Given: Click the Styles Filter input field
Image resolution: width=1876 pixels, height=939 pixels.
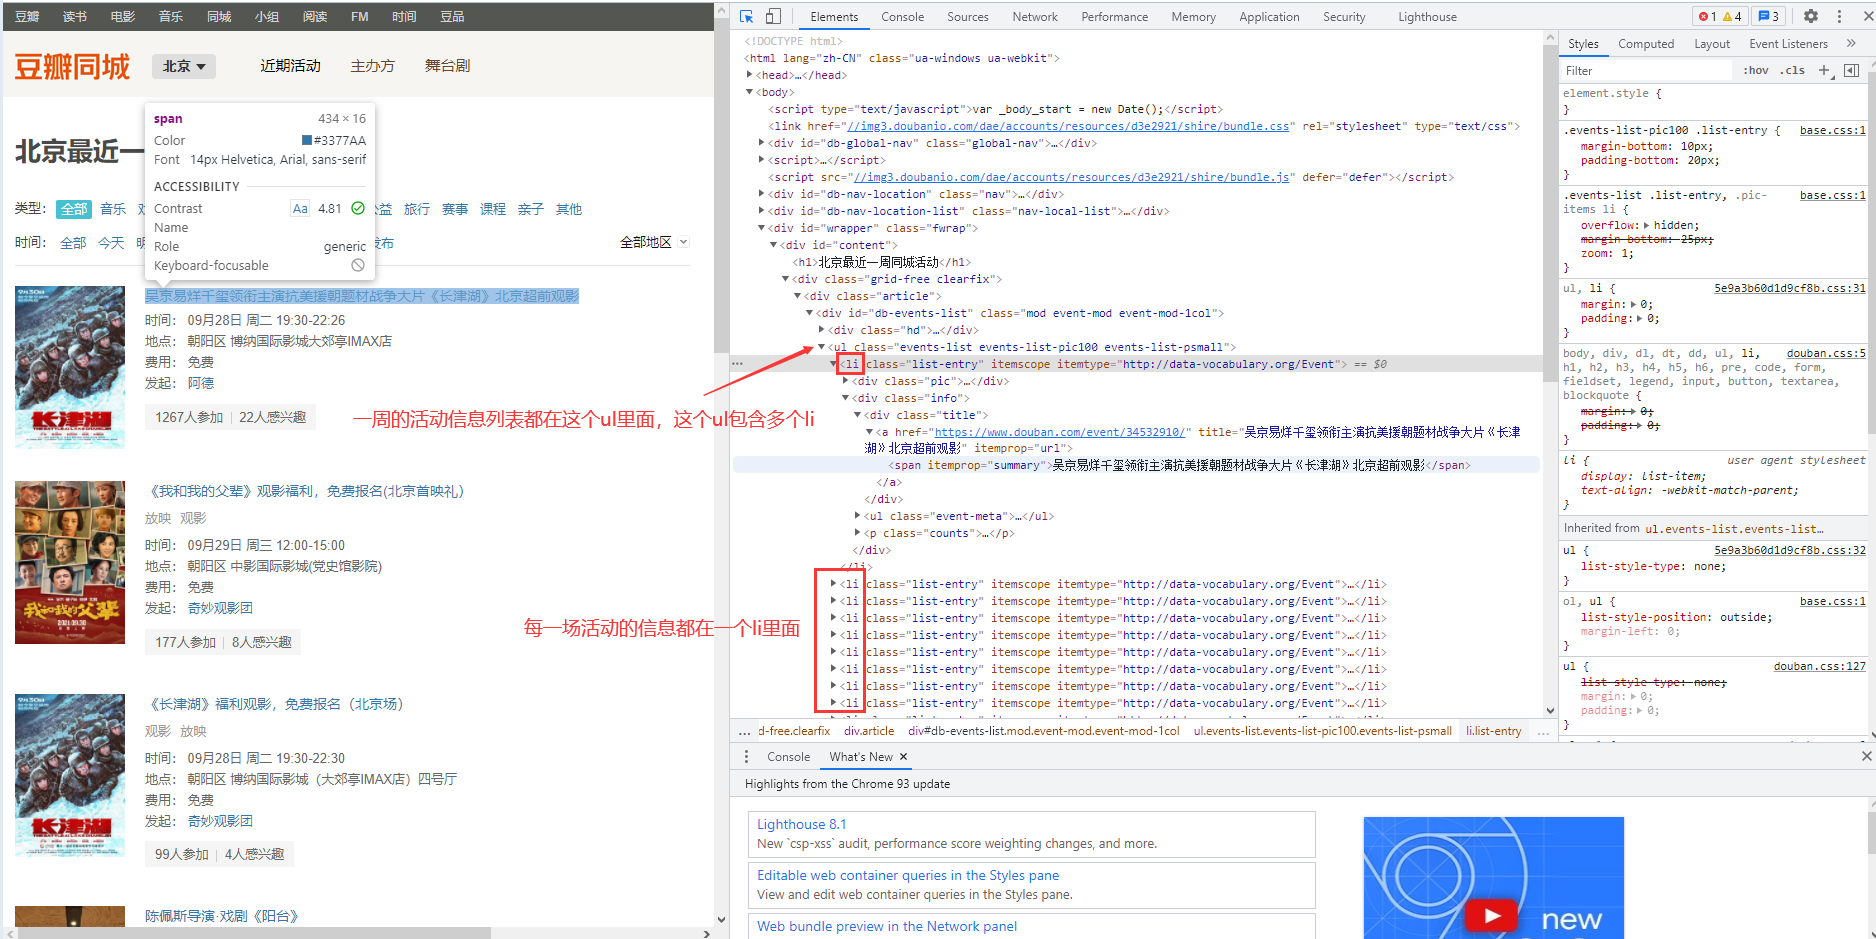Looking at the screenshot, I should (x=1646, y=70).
